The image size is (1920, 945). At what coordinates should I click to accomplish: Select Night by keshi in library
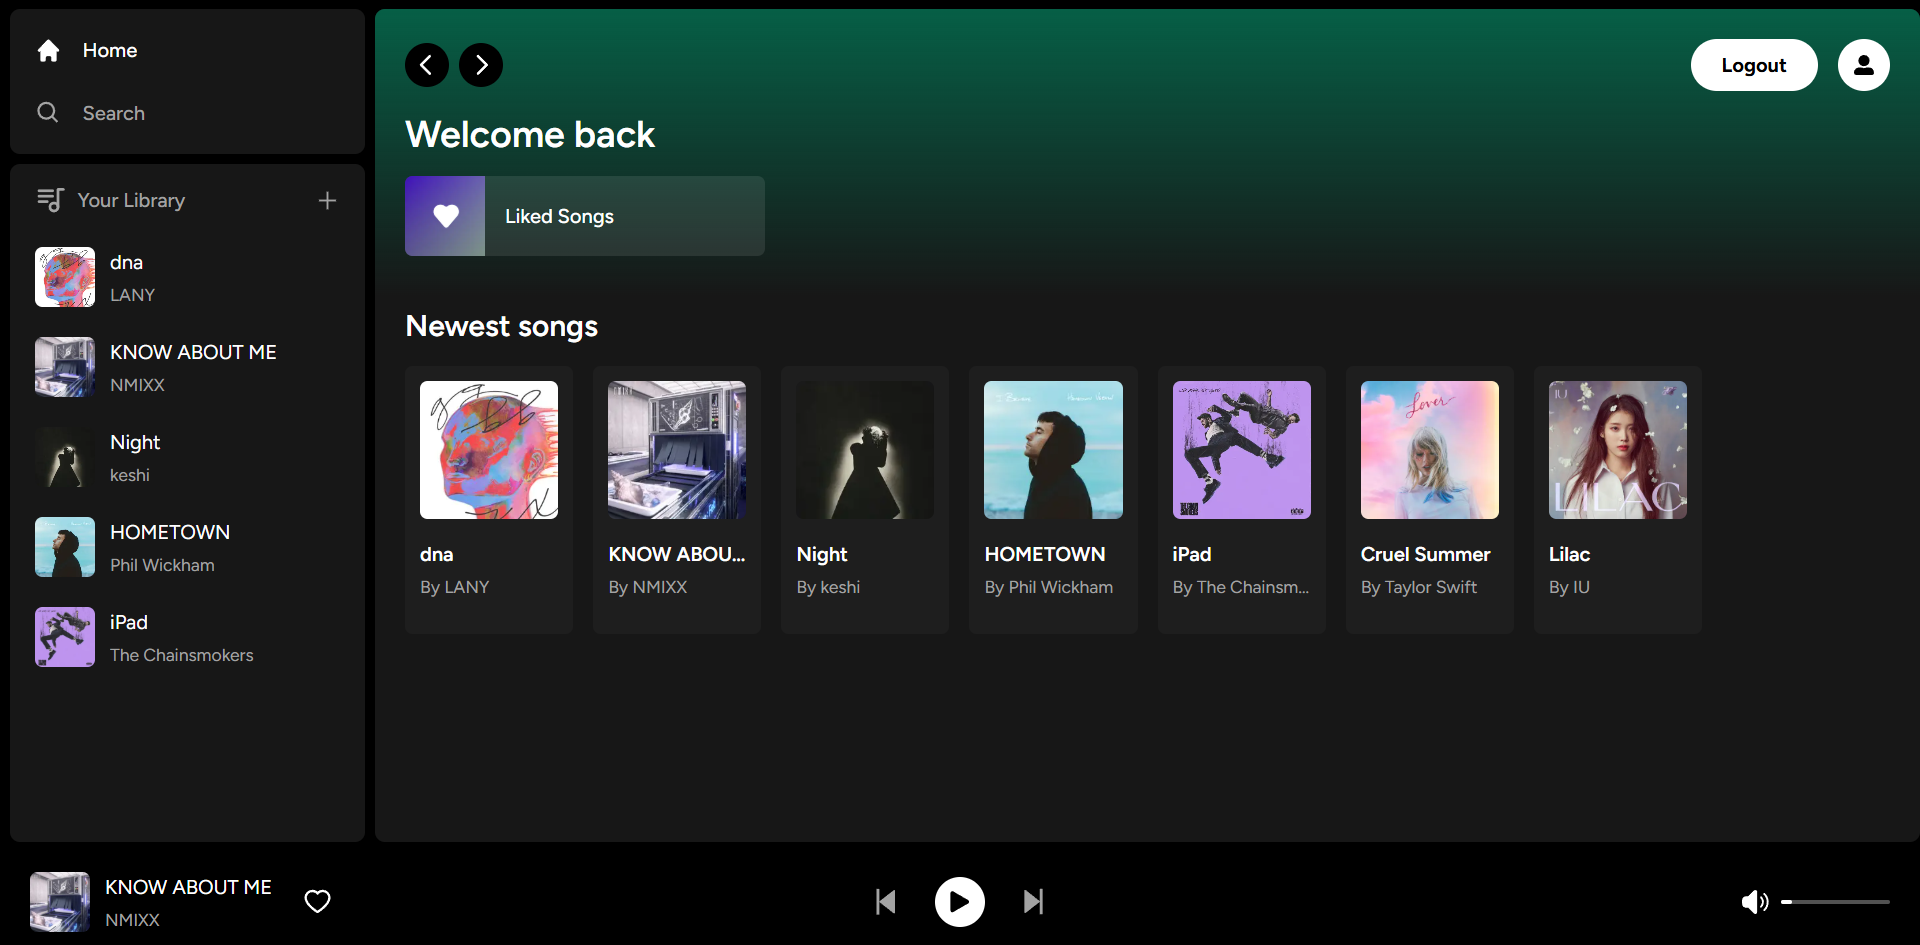[x=135, y=457]
